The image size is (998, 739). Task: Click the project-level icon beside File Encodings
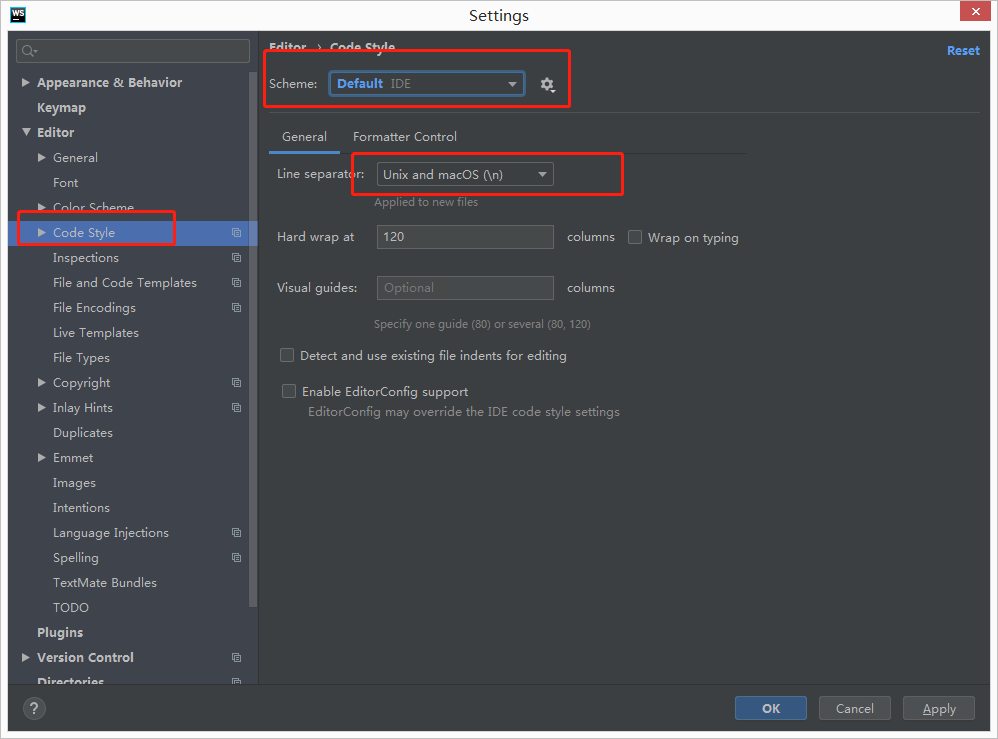(x=237, y=307)
